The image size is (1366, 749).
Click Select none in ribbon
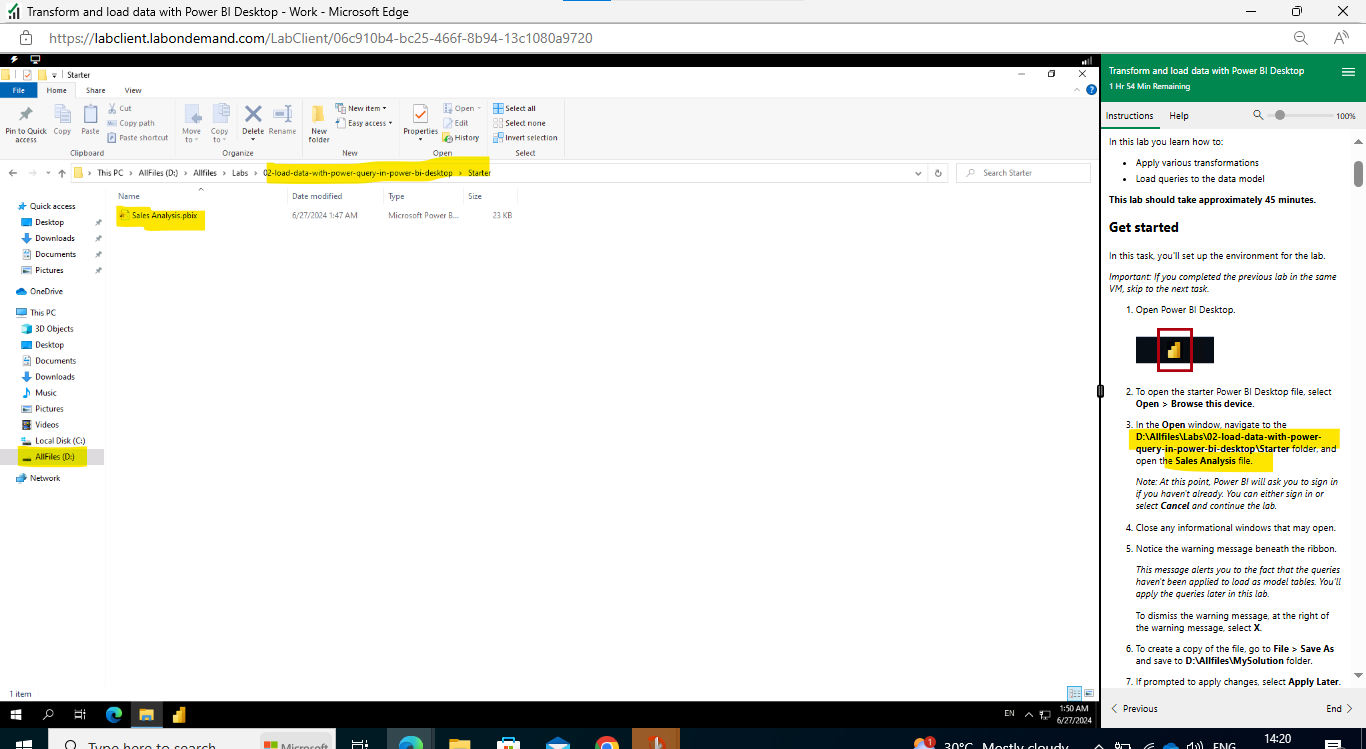[519, 123]
